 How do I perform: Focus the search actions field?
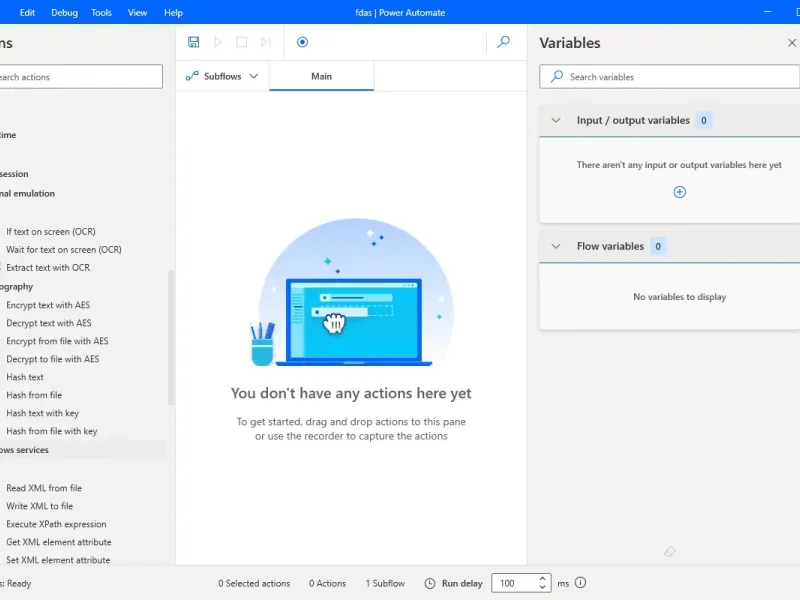tap(81, 77)
